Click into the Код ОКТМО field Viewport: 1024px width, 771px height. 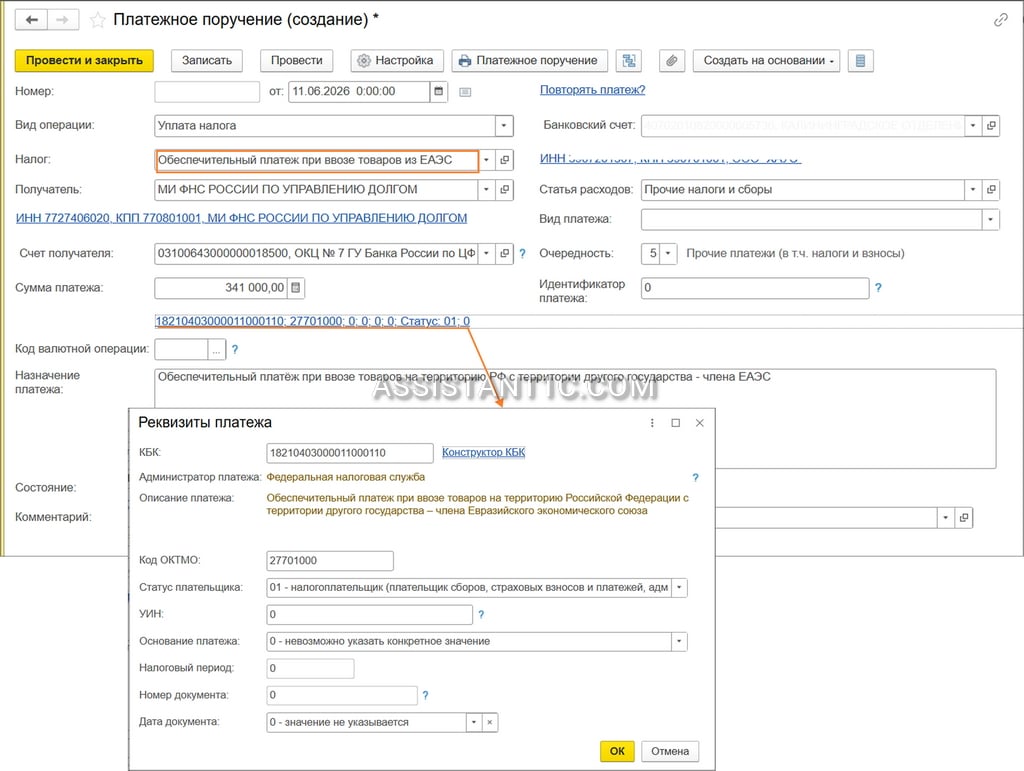pos(330,561)
